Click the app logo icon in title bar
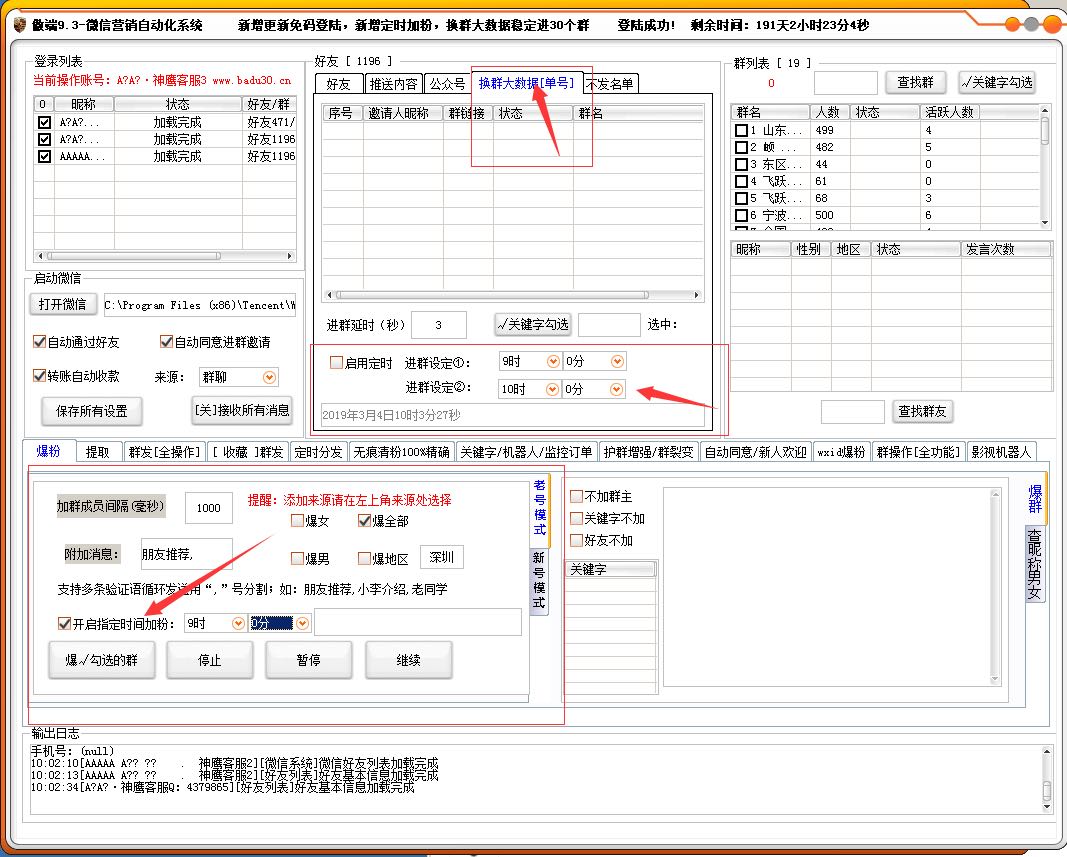This screenshot has height=857, width=1067. point(20,25)
